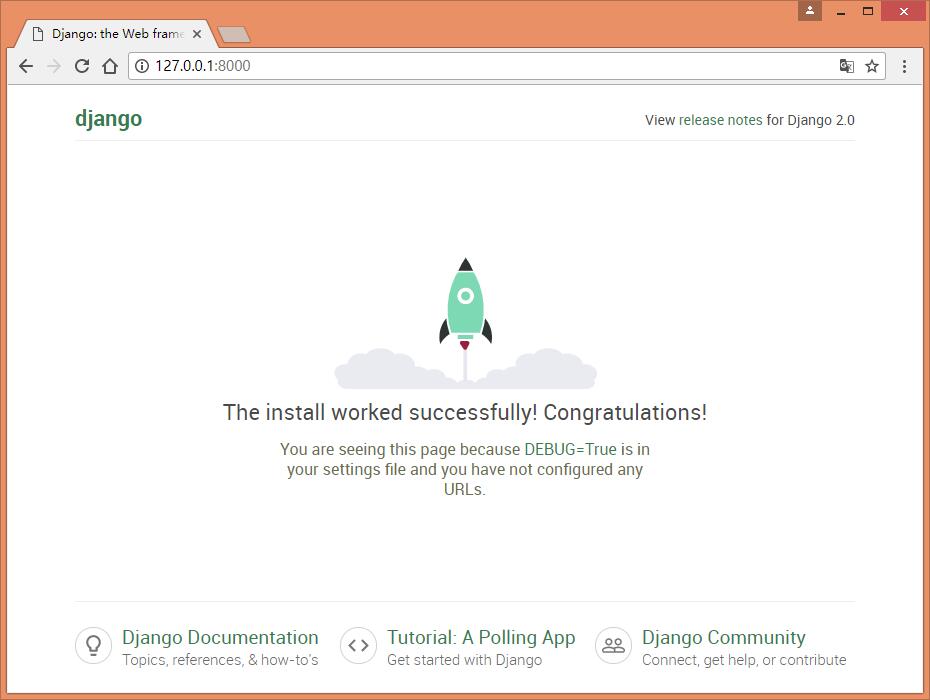Image resolution: width=930 pixels, height=700 pixels.
Task: Select the Django: the Web framework tab
Action: [x=117, y=34]
